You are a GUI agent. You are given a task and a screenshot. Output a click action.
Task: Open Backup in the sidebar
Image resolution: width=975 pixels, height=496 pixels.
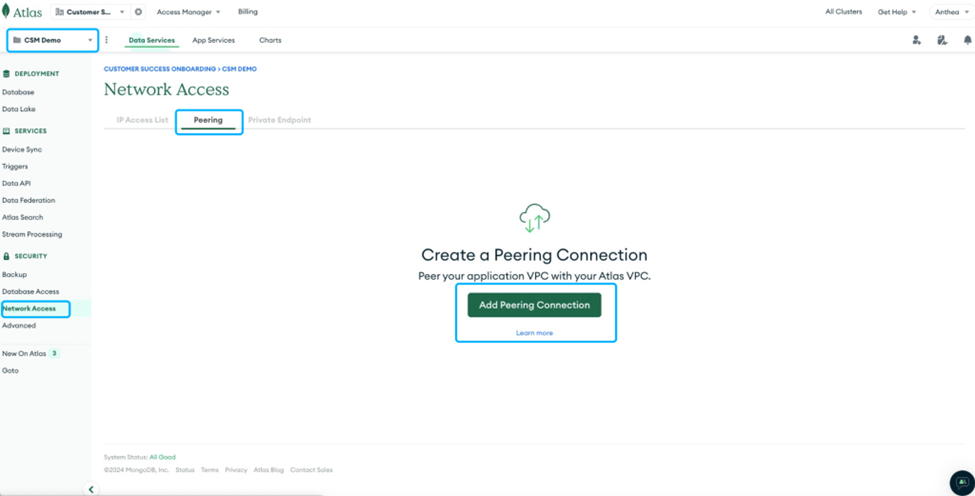coord(14,274)
